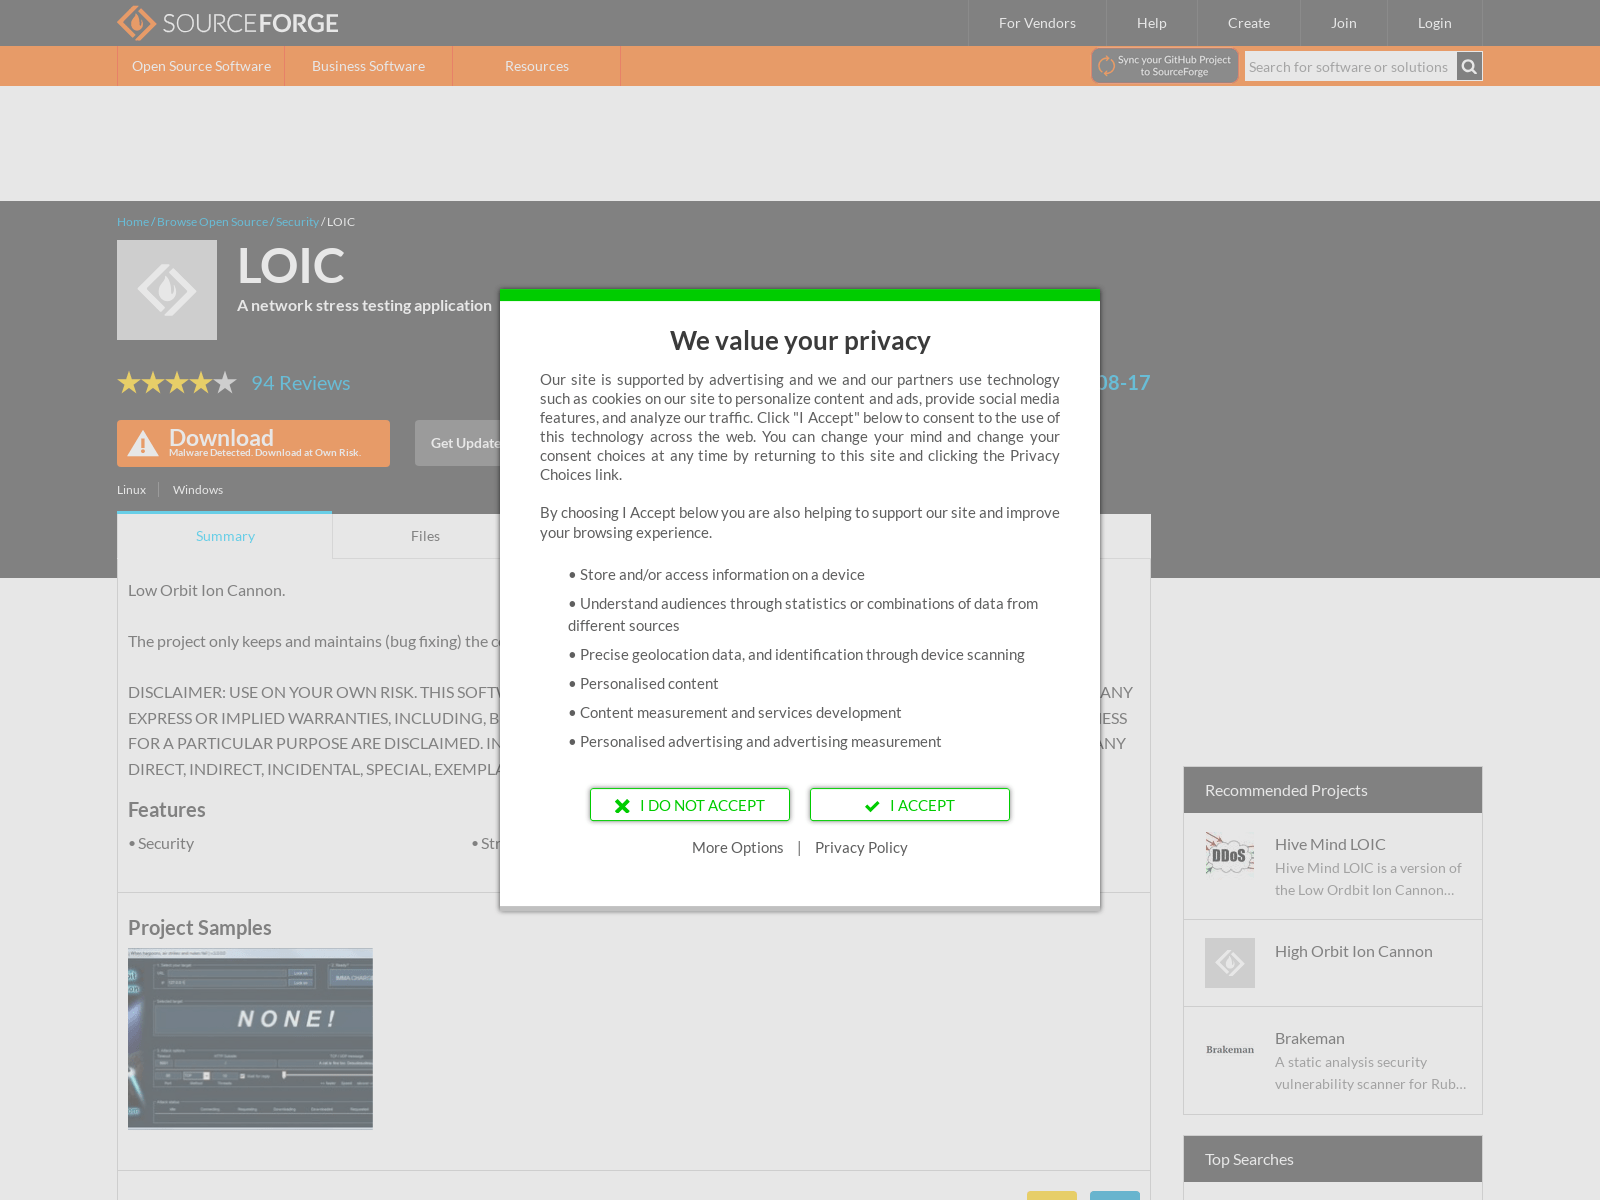Open the For Vendors menu
1600x1200 pixels.
pyautogui.click(x=1037, y=23)
